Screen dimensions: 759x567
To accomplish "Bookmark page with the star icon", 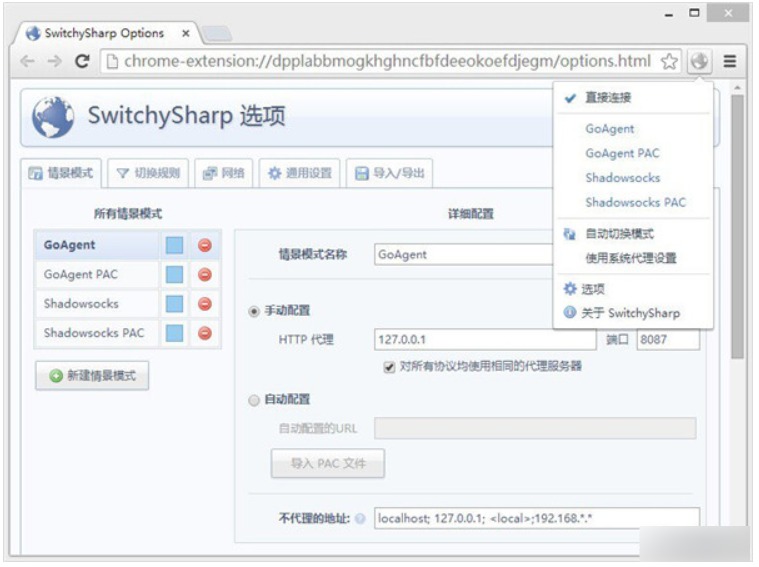I will tap(669, 61).
